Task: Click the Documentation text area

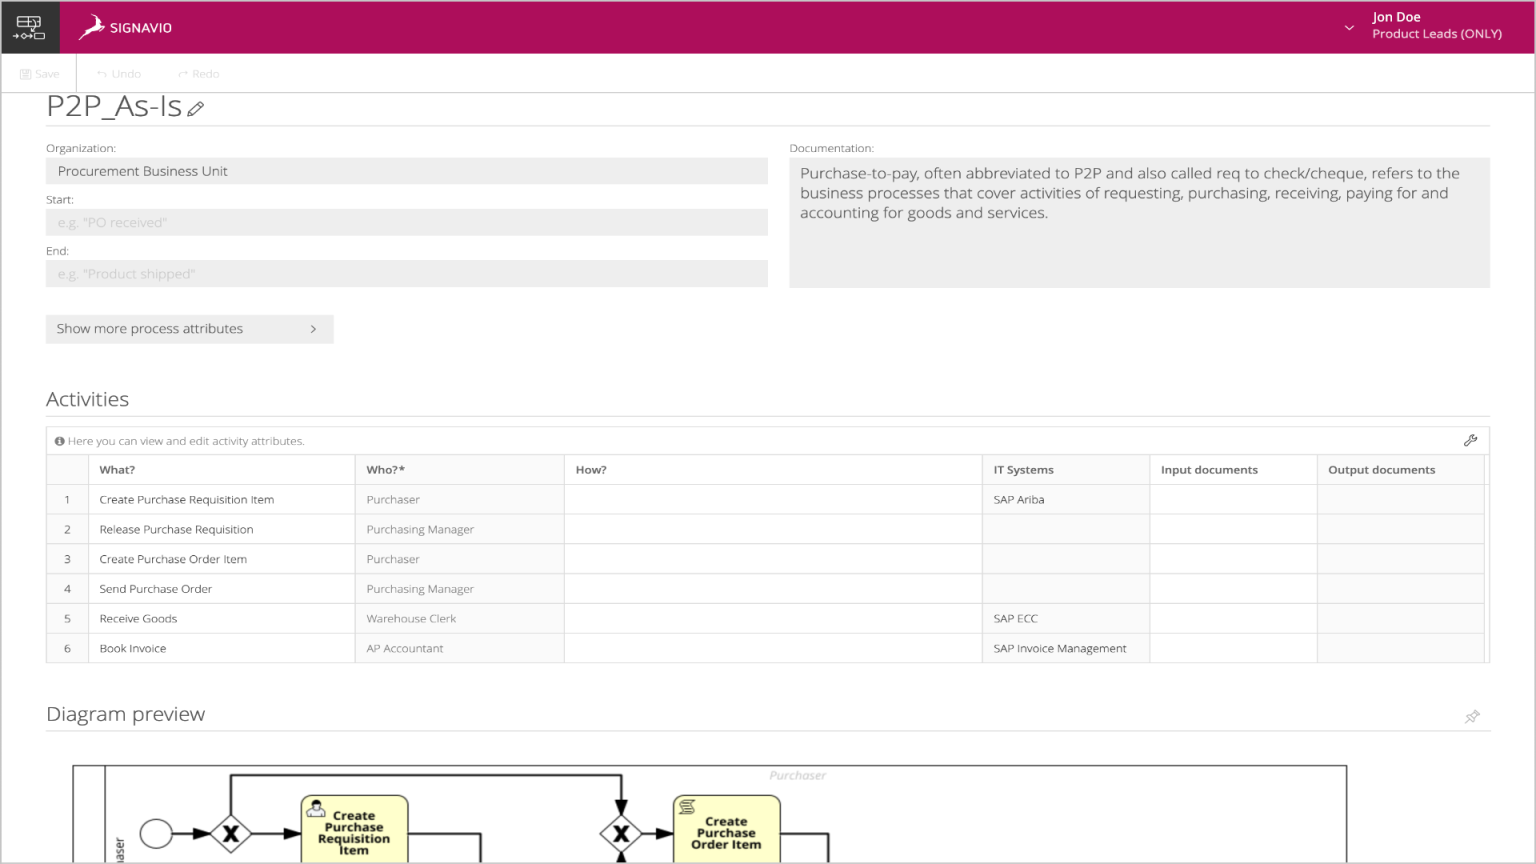Action: pos(1139,222)
